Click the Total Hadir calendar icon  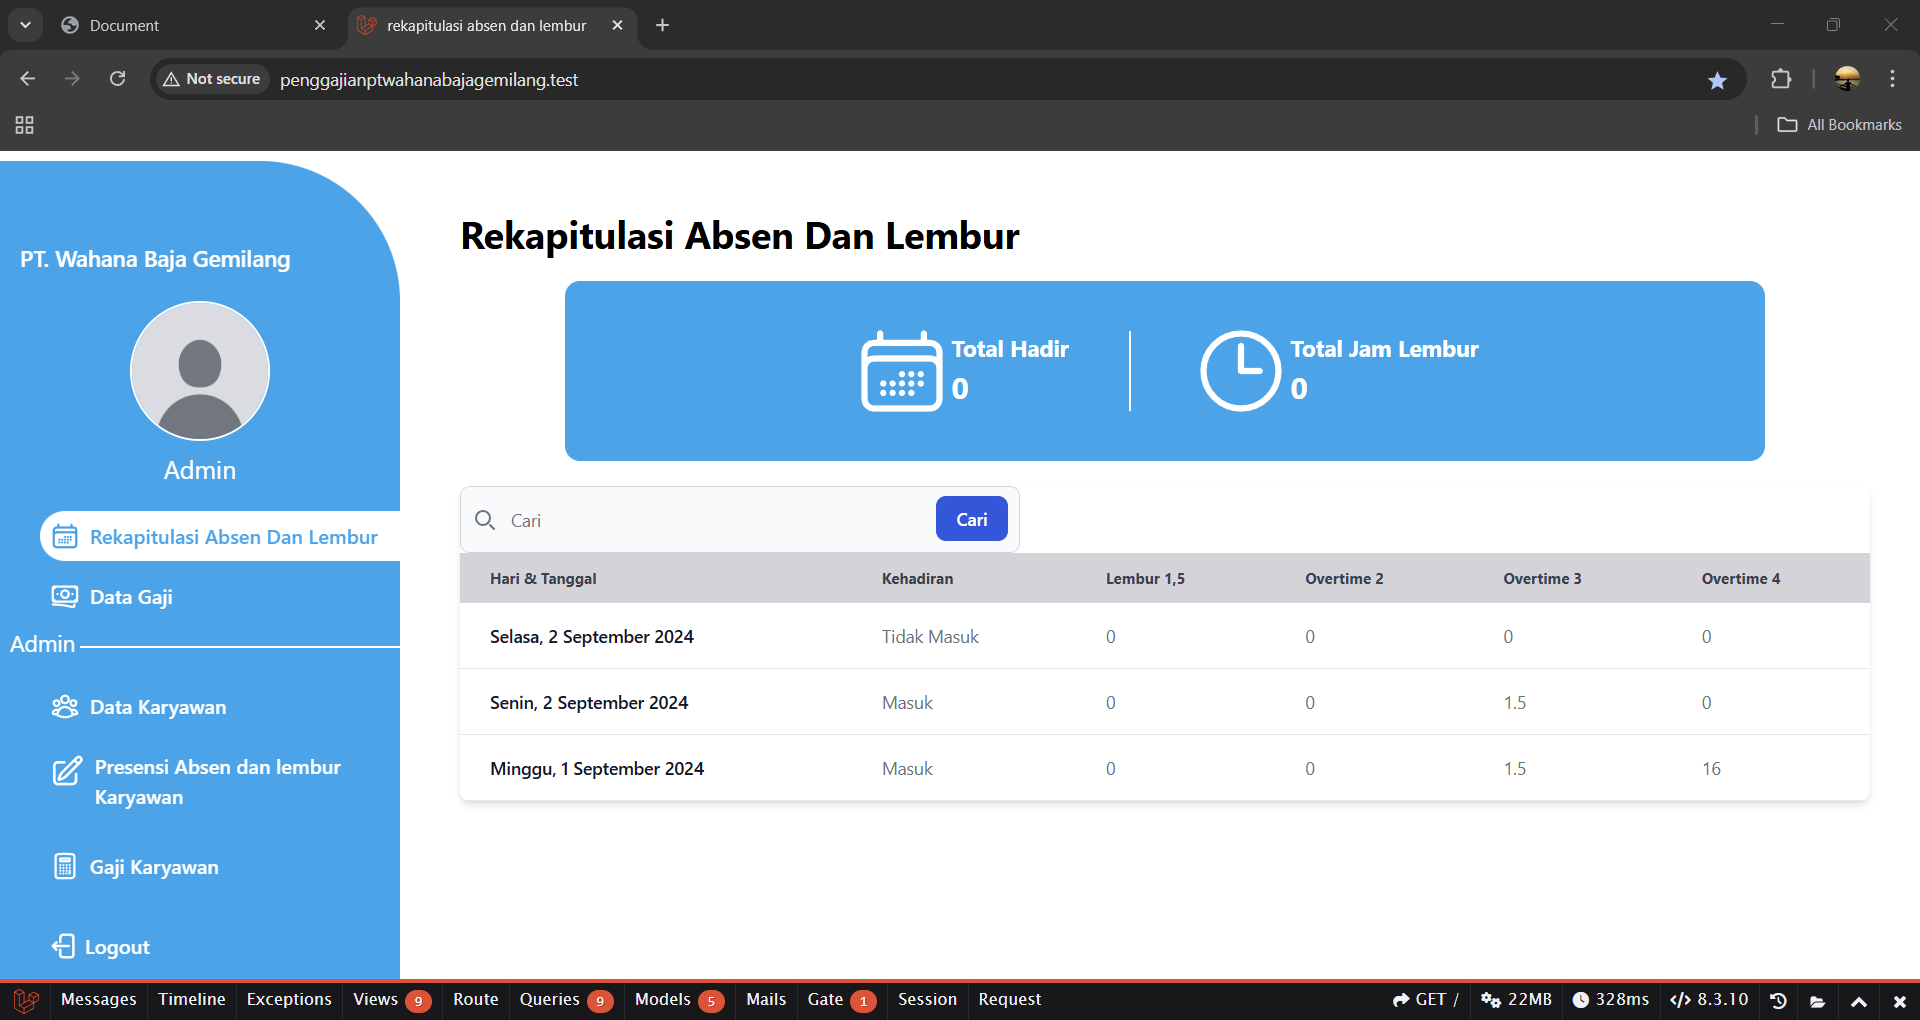click(901, 371)
